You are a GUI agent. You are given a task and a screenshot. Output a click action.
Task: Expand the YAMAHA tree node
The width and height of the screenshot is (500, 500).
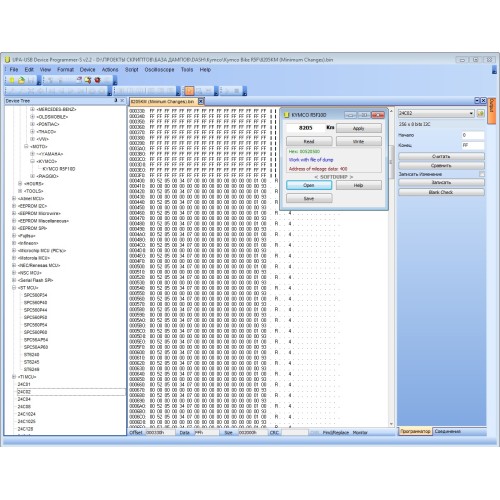[32, 154]
